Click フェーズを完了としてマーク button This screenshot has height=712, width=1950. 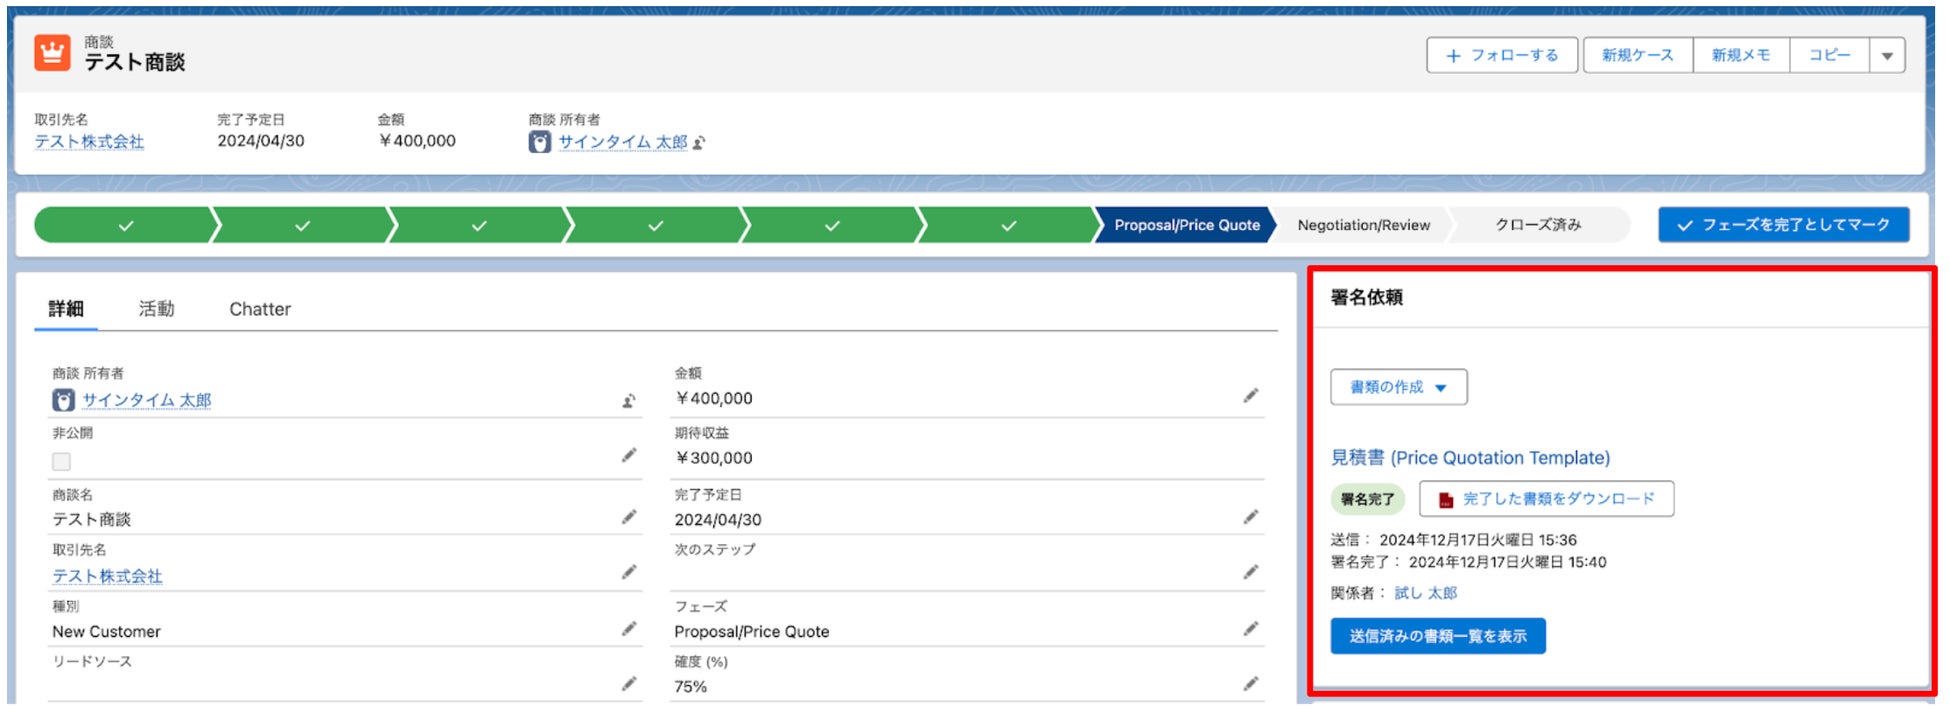(x=1784, y=225)
